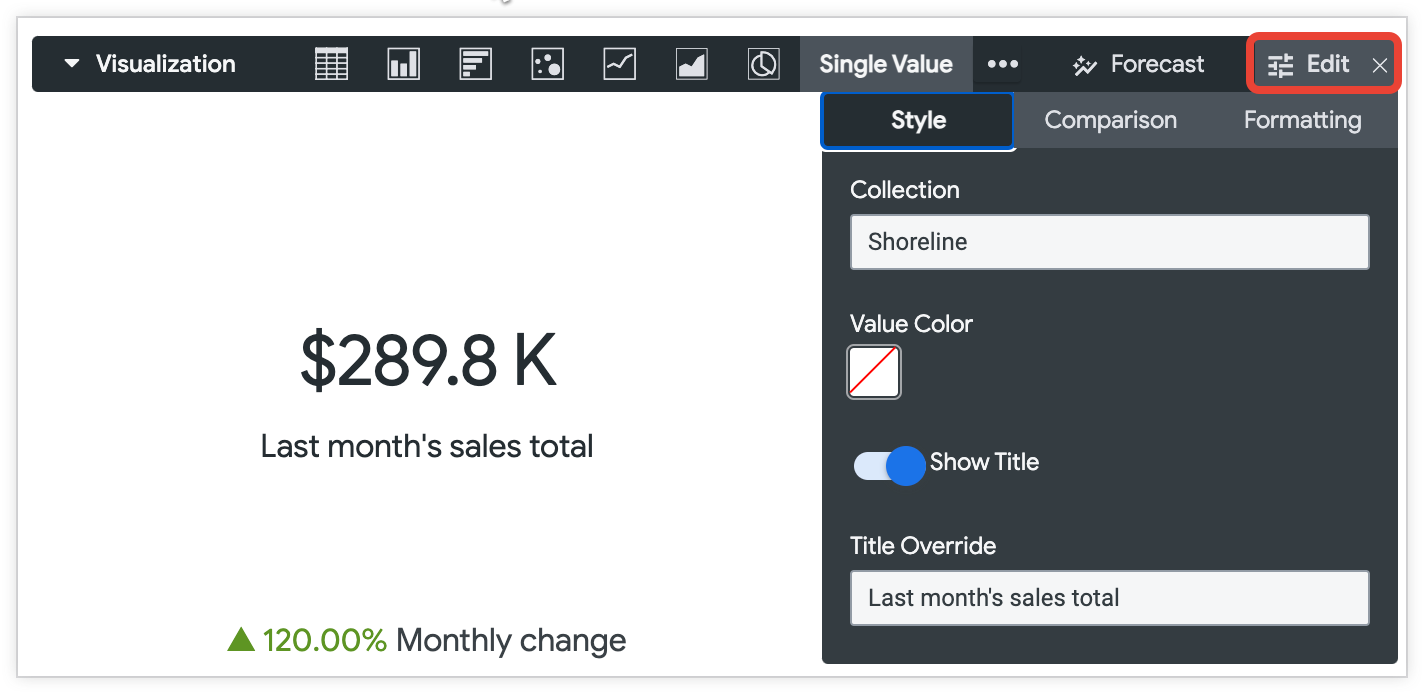Select the column chart visualization icon
1424x694 pixels.
(403, 63)
